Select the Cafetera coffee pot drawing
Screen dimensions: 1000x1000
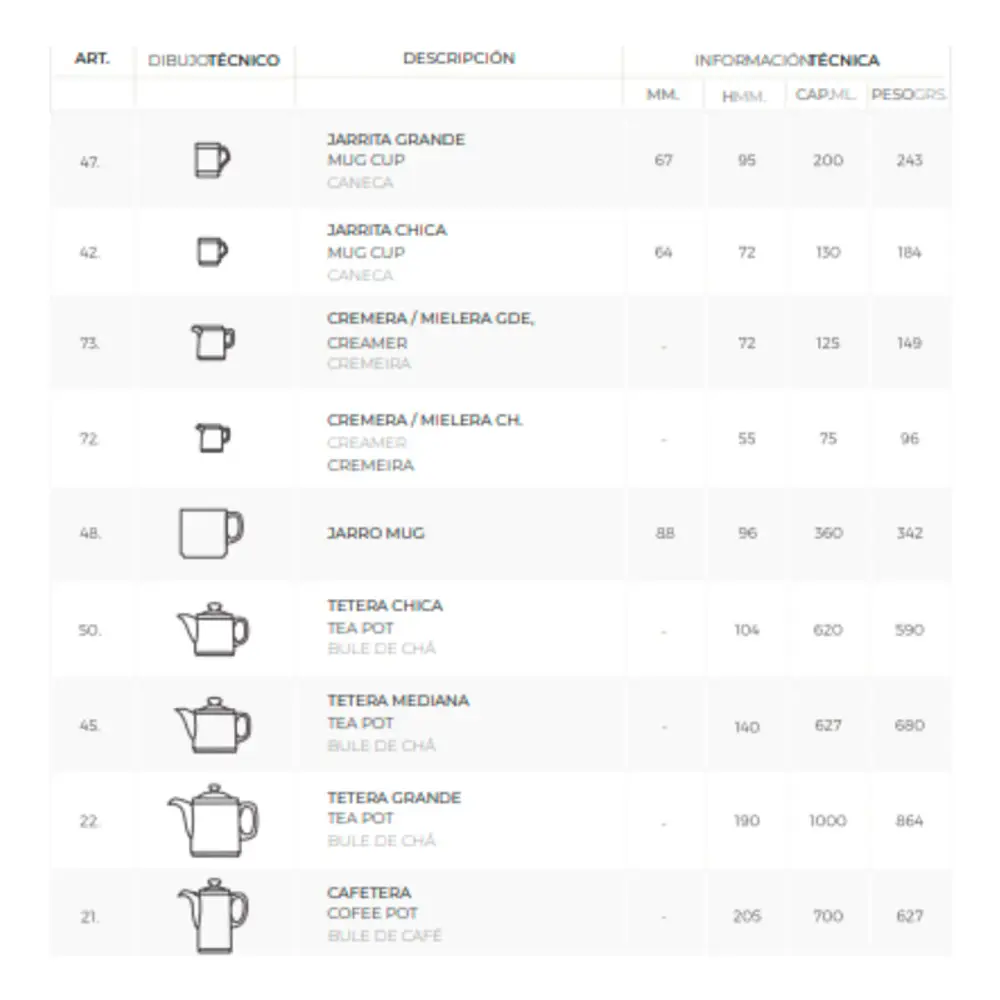click(x=213, y=915)
